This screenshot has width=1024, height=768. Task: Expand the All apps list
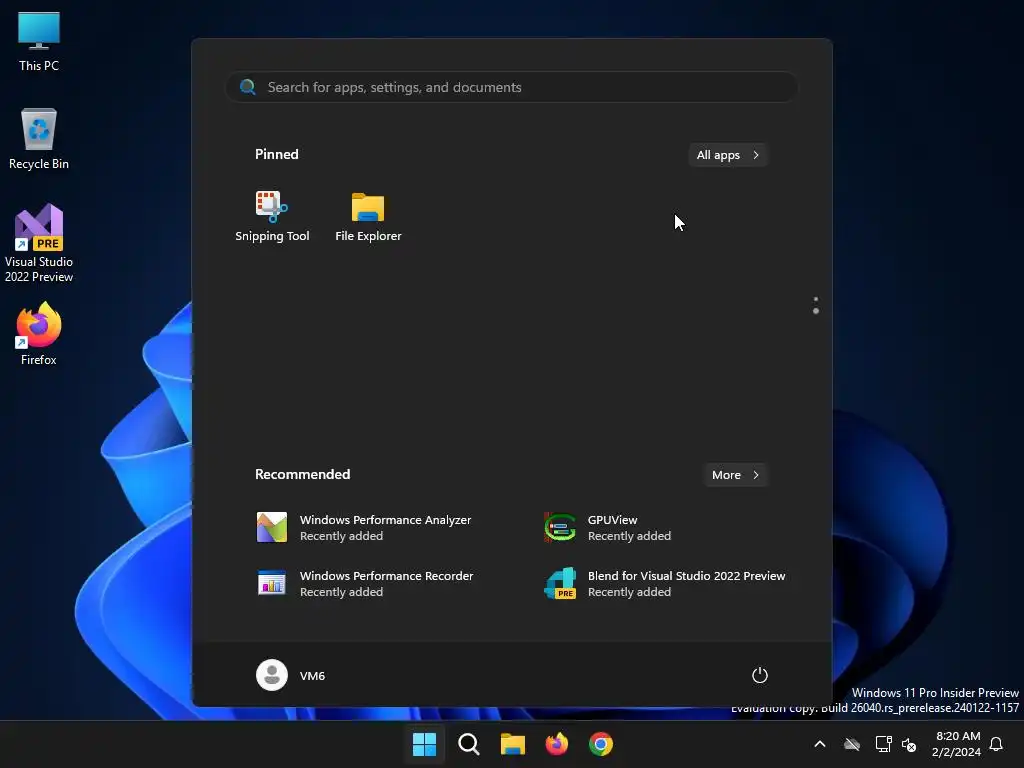728,155
